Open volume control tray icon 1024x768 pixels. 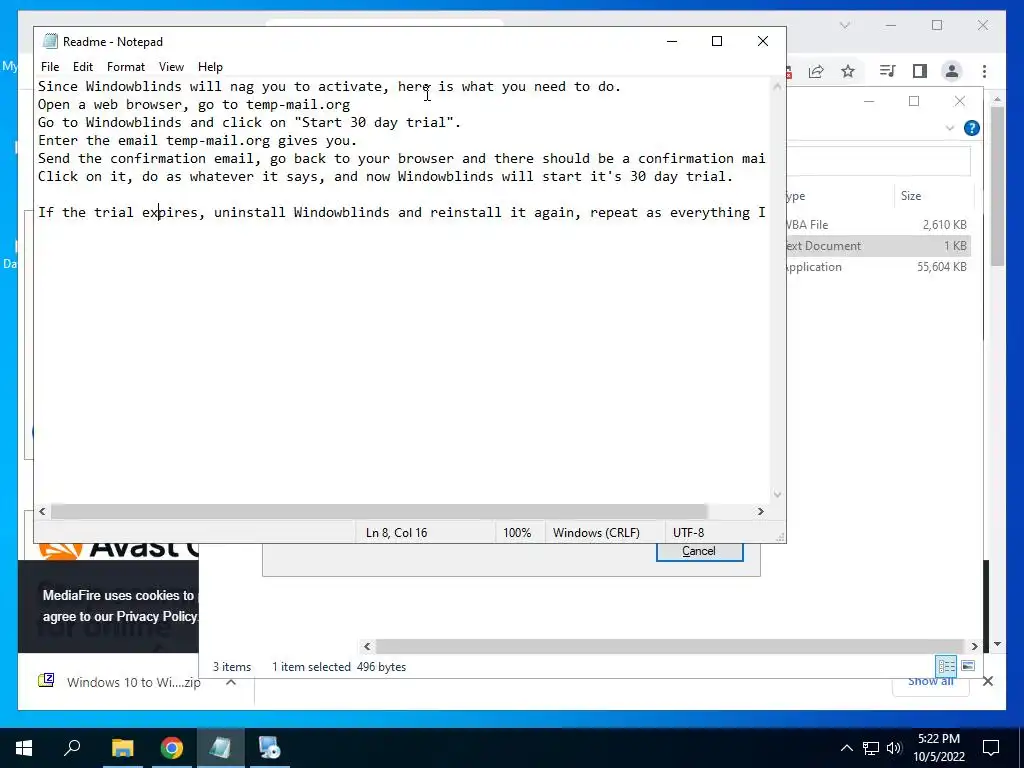894,748
